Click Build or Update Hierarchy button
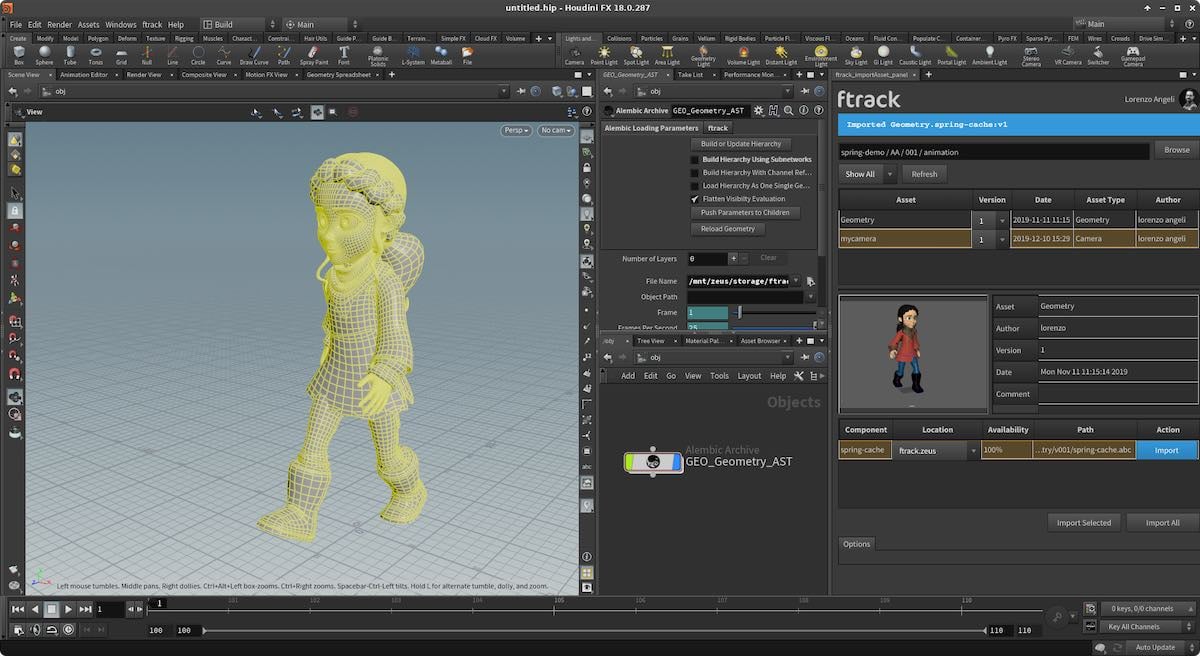The image size is (1200, 656). pyautogui.click(x=740, y=144)
